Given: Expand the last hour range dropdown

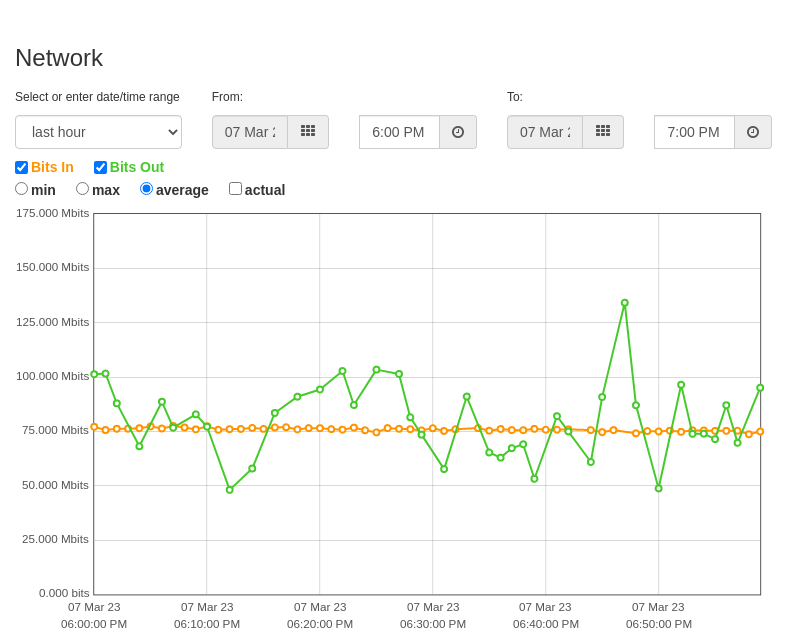Looking at the screenshot, I should click(98, 132).
